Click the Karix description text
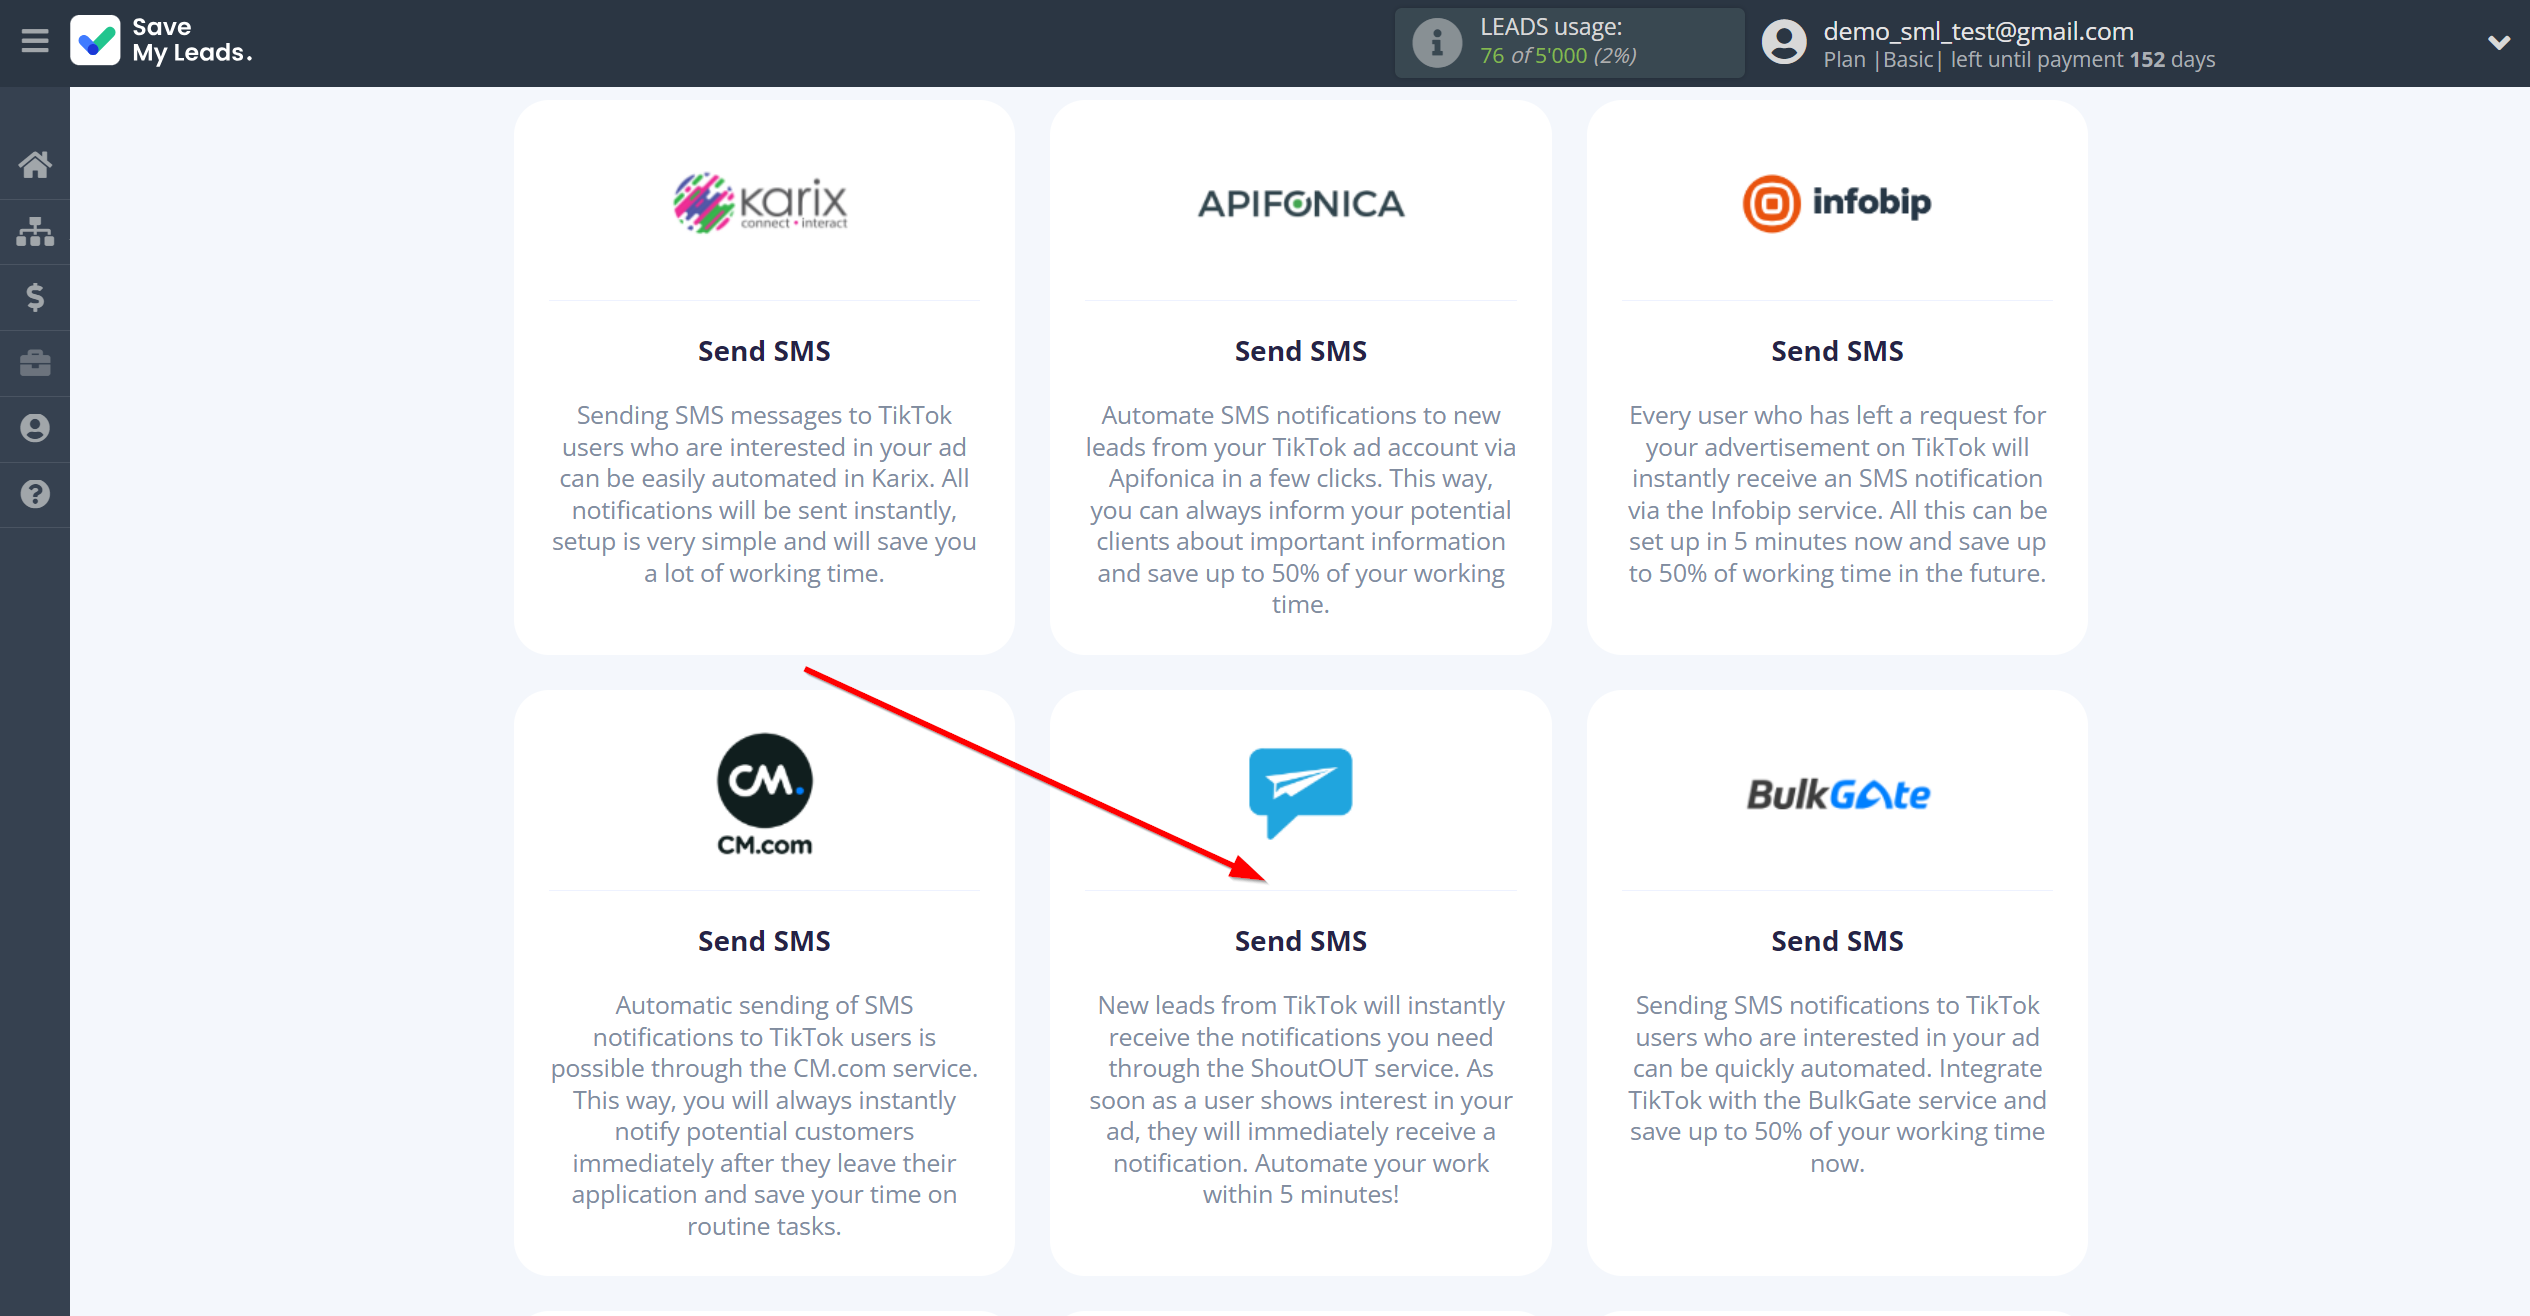Image resolution: width=2530 pixels, height=1316 pixels. click(x=764, y=494)
